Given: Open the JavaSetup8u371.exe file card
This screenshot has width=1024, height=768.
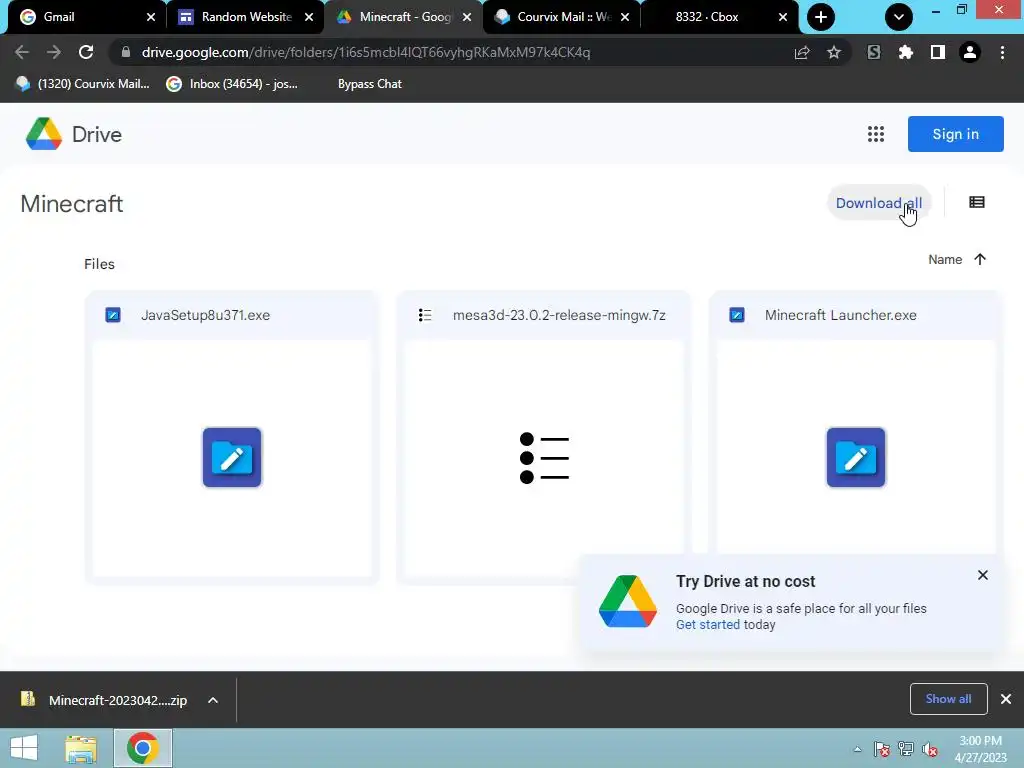Looking at the screenshot, I should point(231,437).
